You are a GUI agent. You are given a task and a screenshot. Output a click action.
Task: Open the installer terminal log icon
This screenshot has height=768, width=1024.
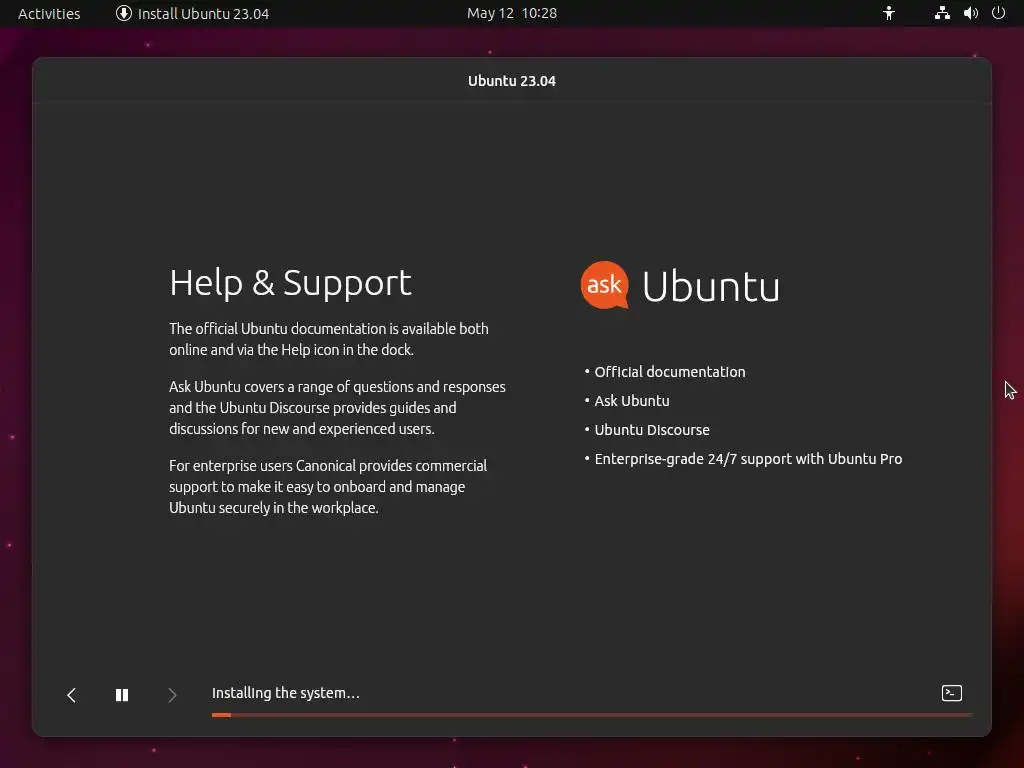952,693
